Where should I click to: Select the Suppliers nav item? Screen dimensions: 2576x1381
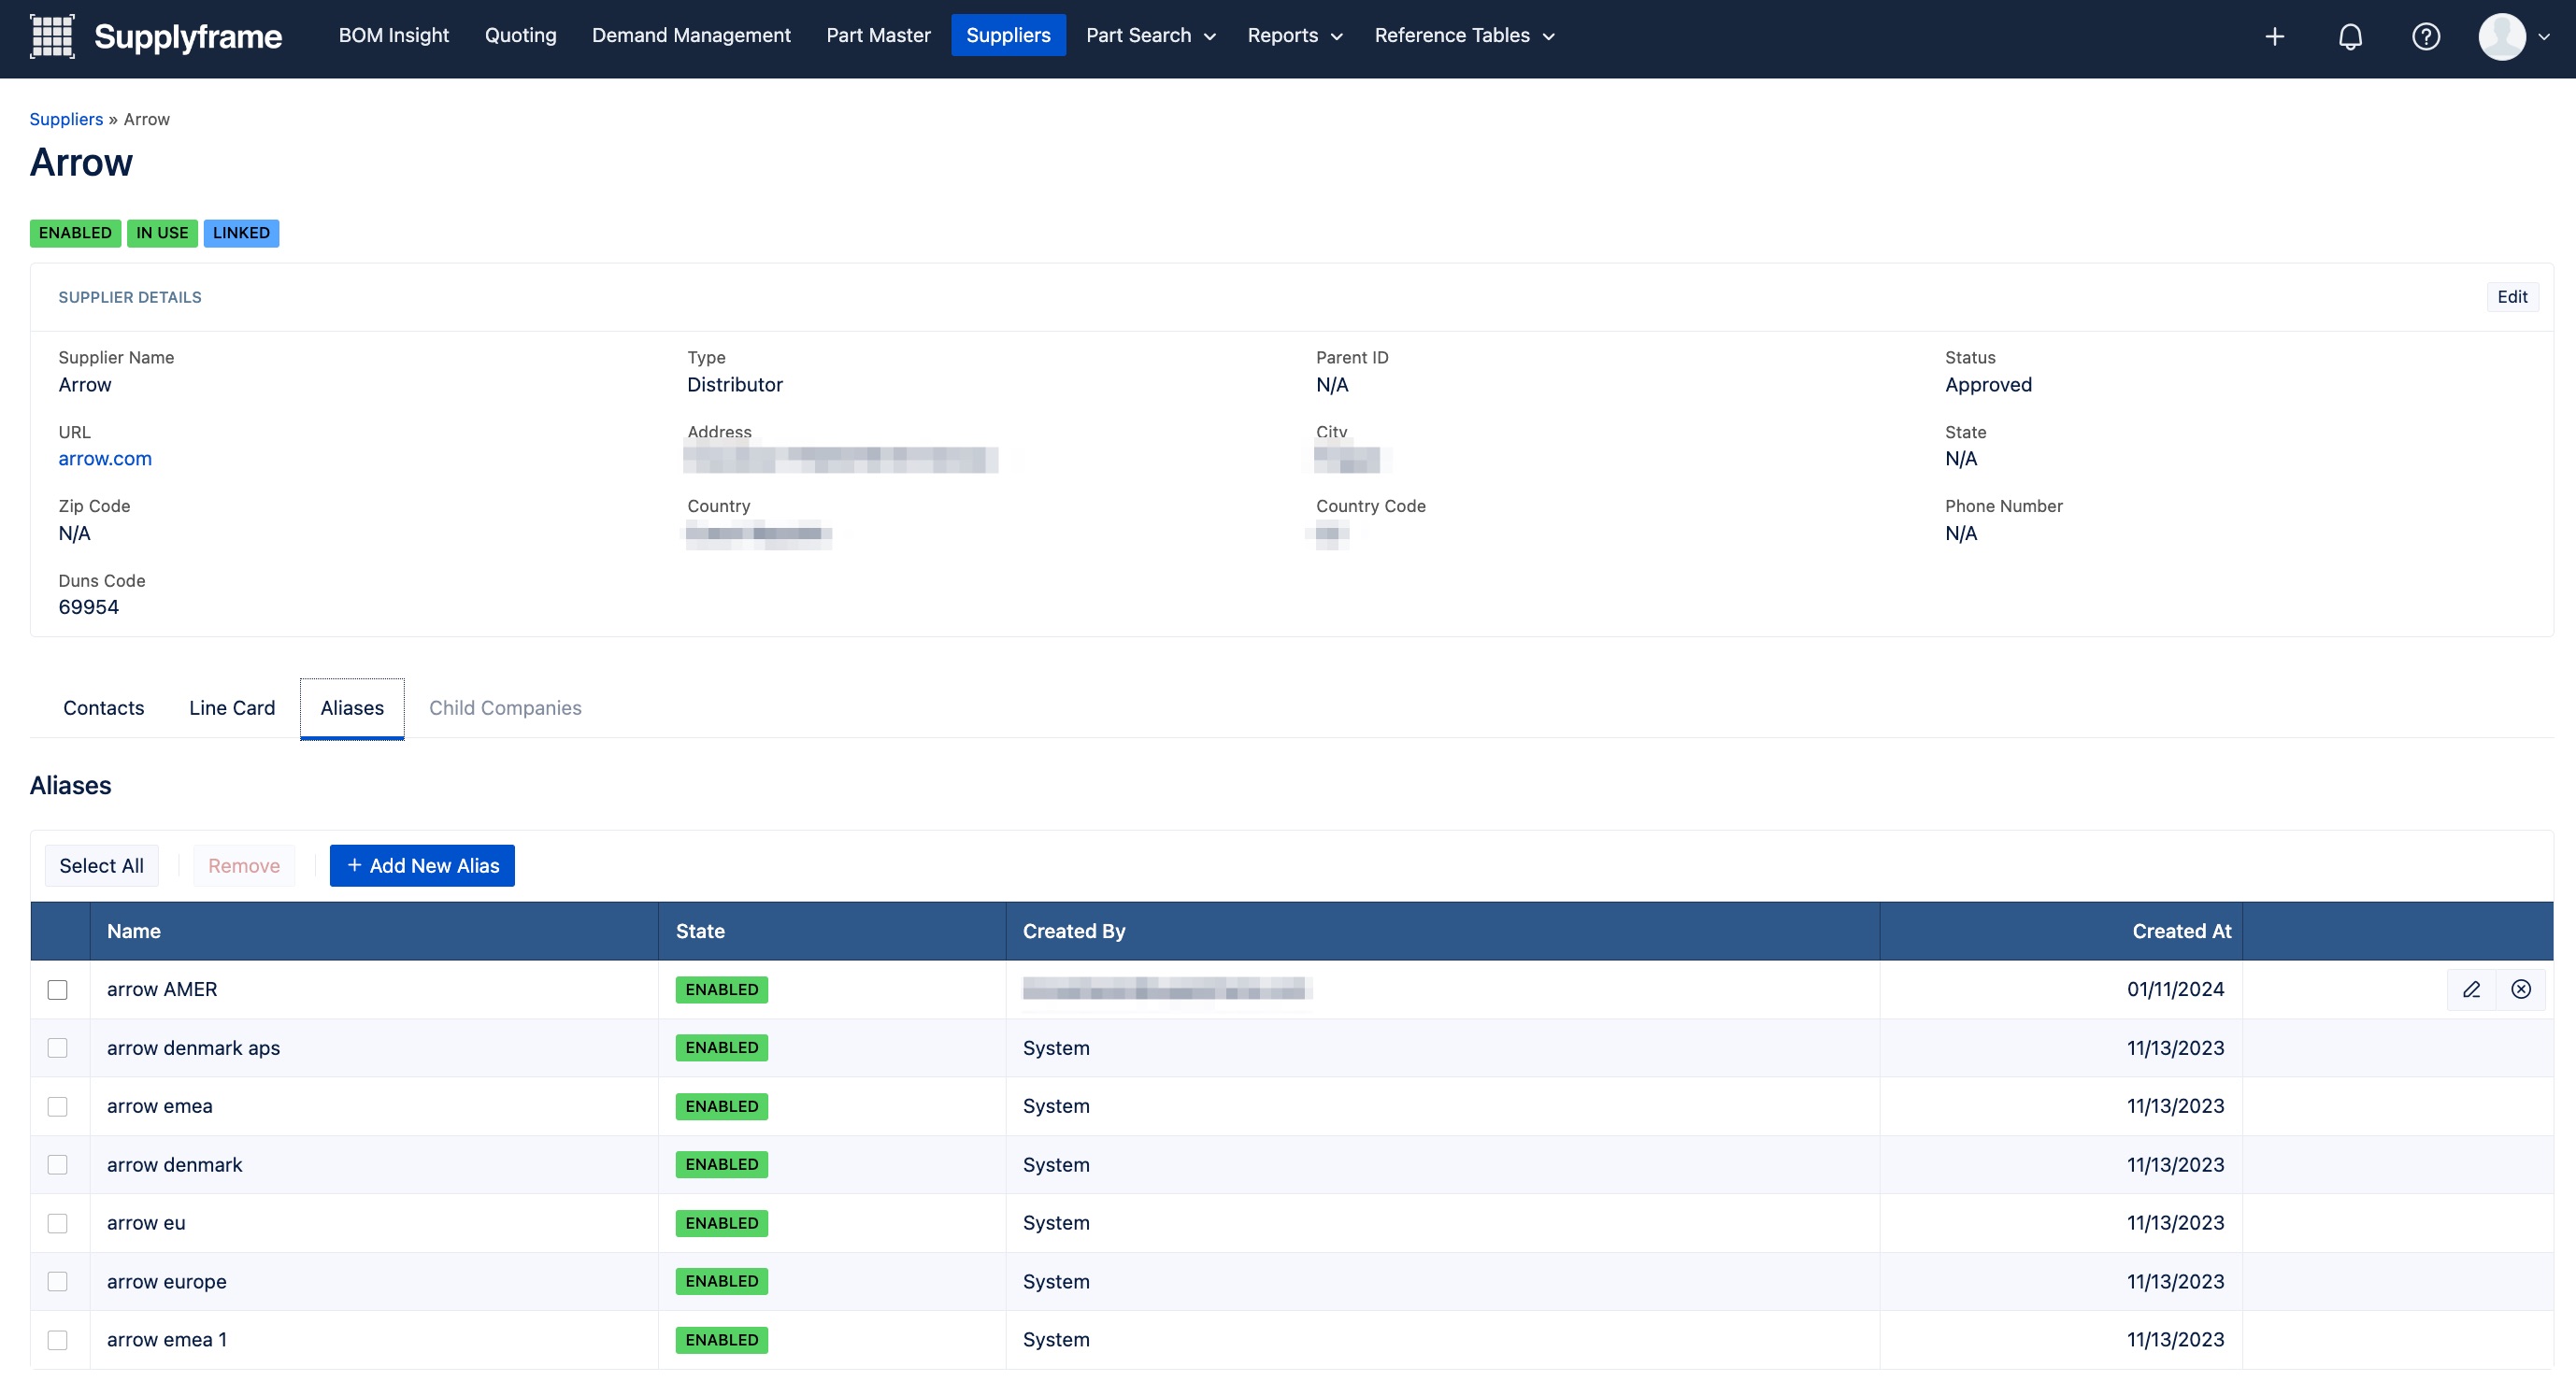click(x=1008, y=36)
